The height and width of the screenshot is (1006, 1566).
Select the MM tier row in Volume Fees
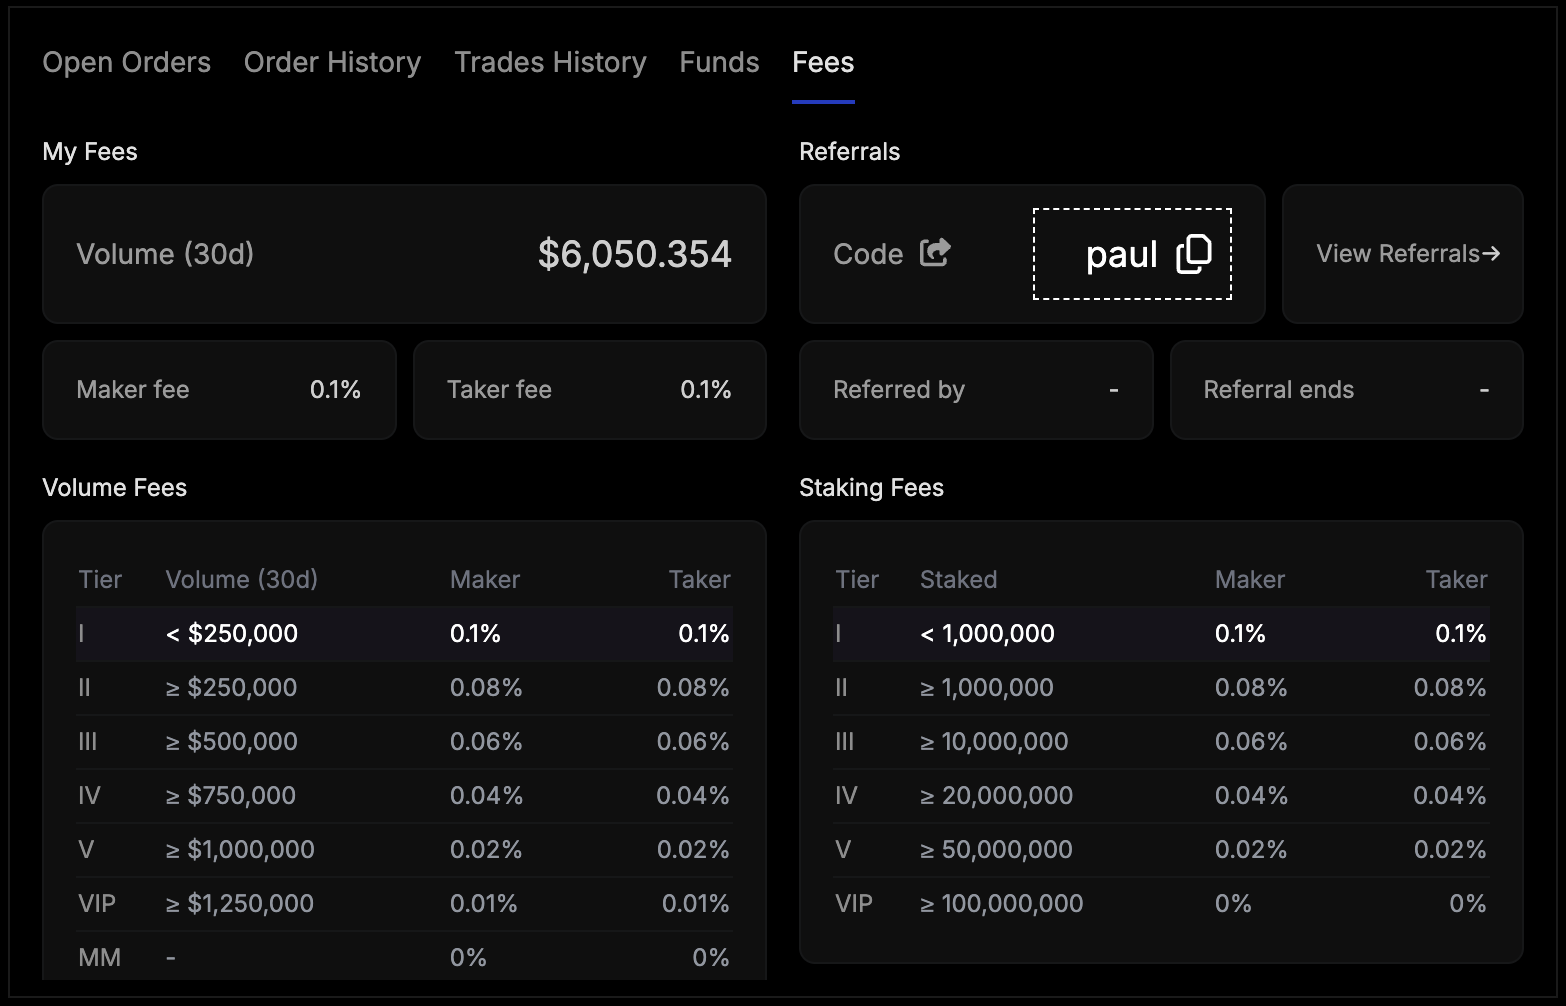click(x=404, y=958)
